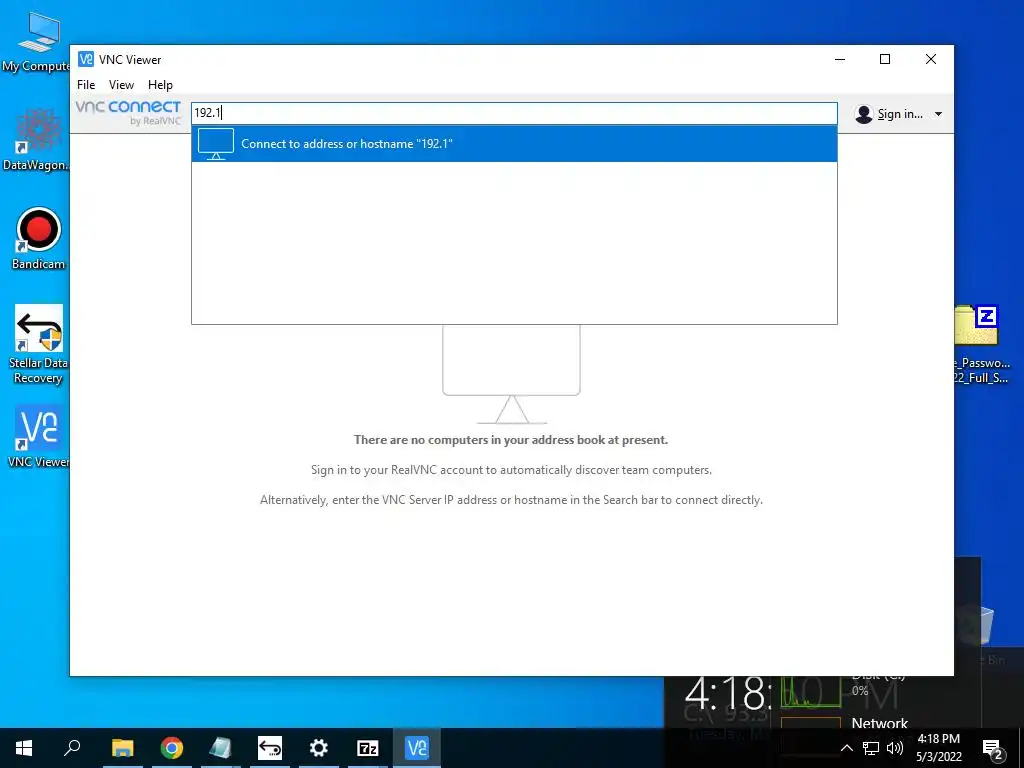
Task: Open Settings gear on the taskbar
Action: click(319, 748)
